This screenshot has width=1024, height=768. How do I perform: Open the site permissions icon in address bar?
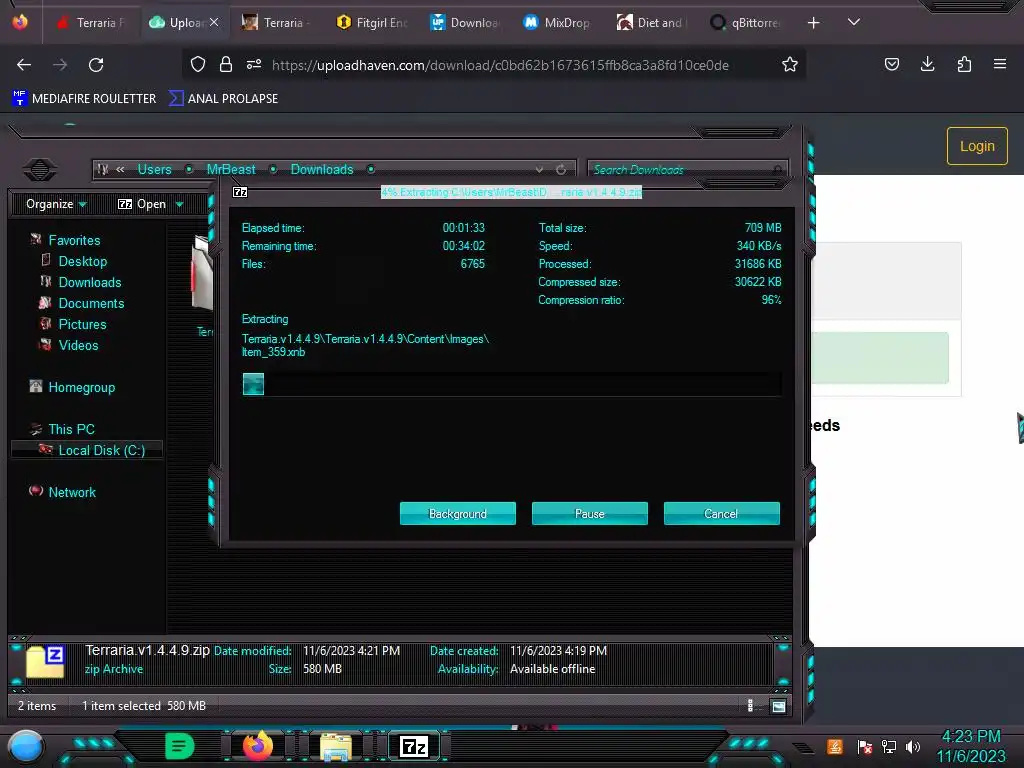pos(254,64)
